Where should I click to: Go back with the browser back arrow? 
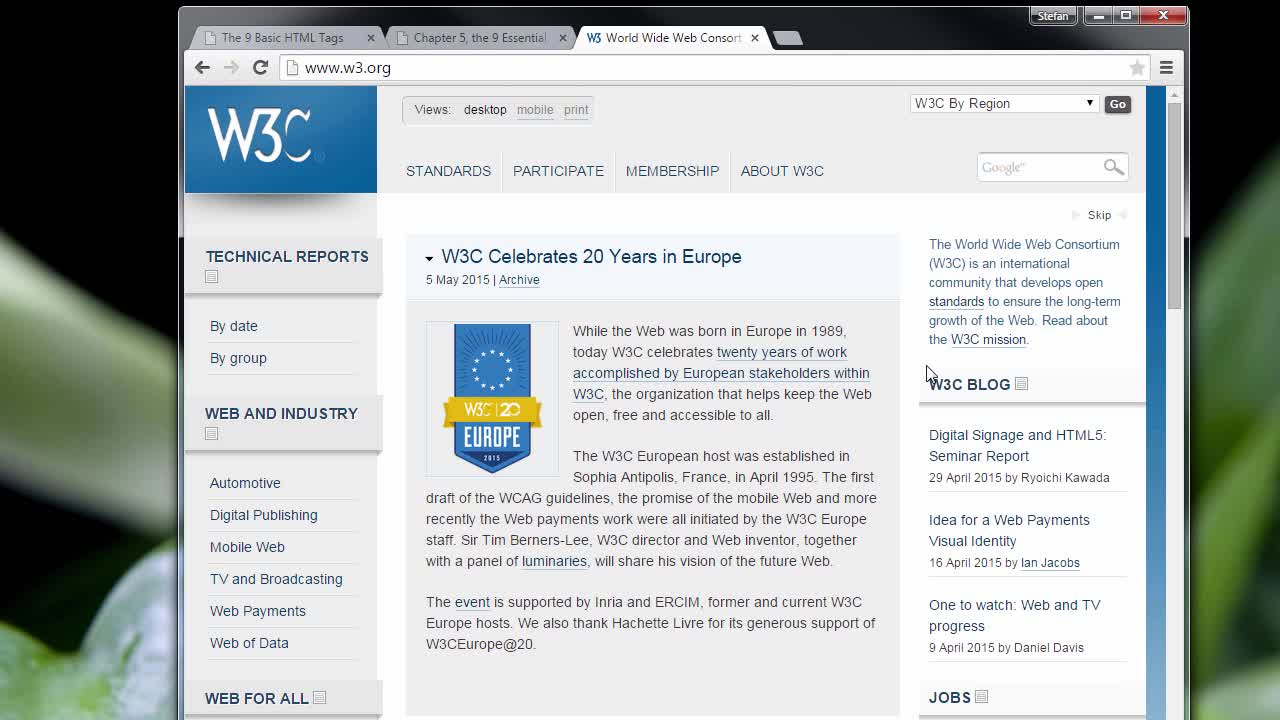(202, 68)
